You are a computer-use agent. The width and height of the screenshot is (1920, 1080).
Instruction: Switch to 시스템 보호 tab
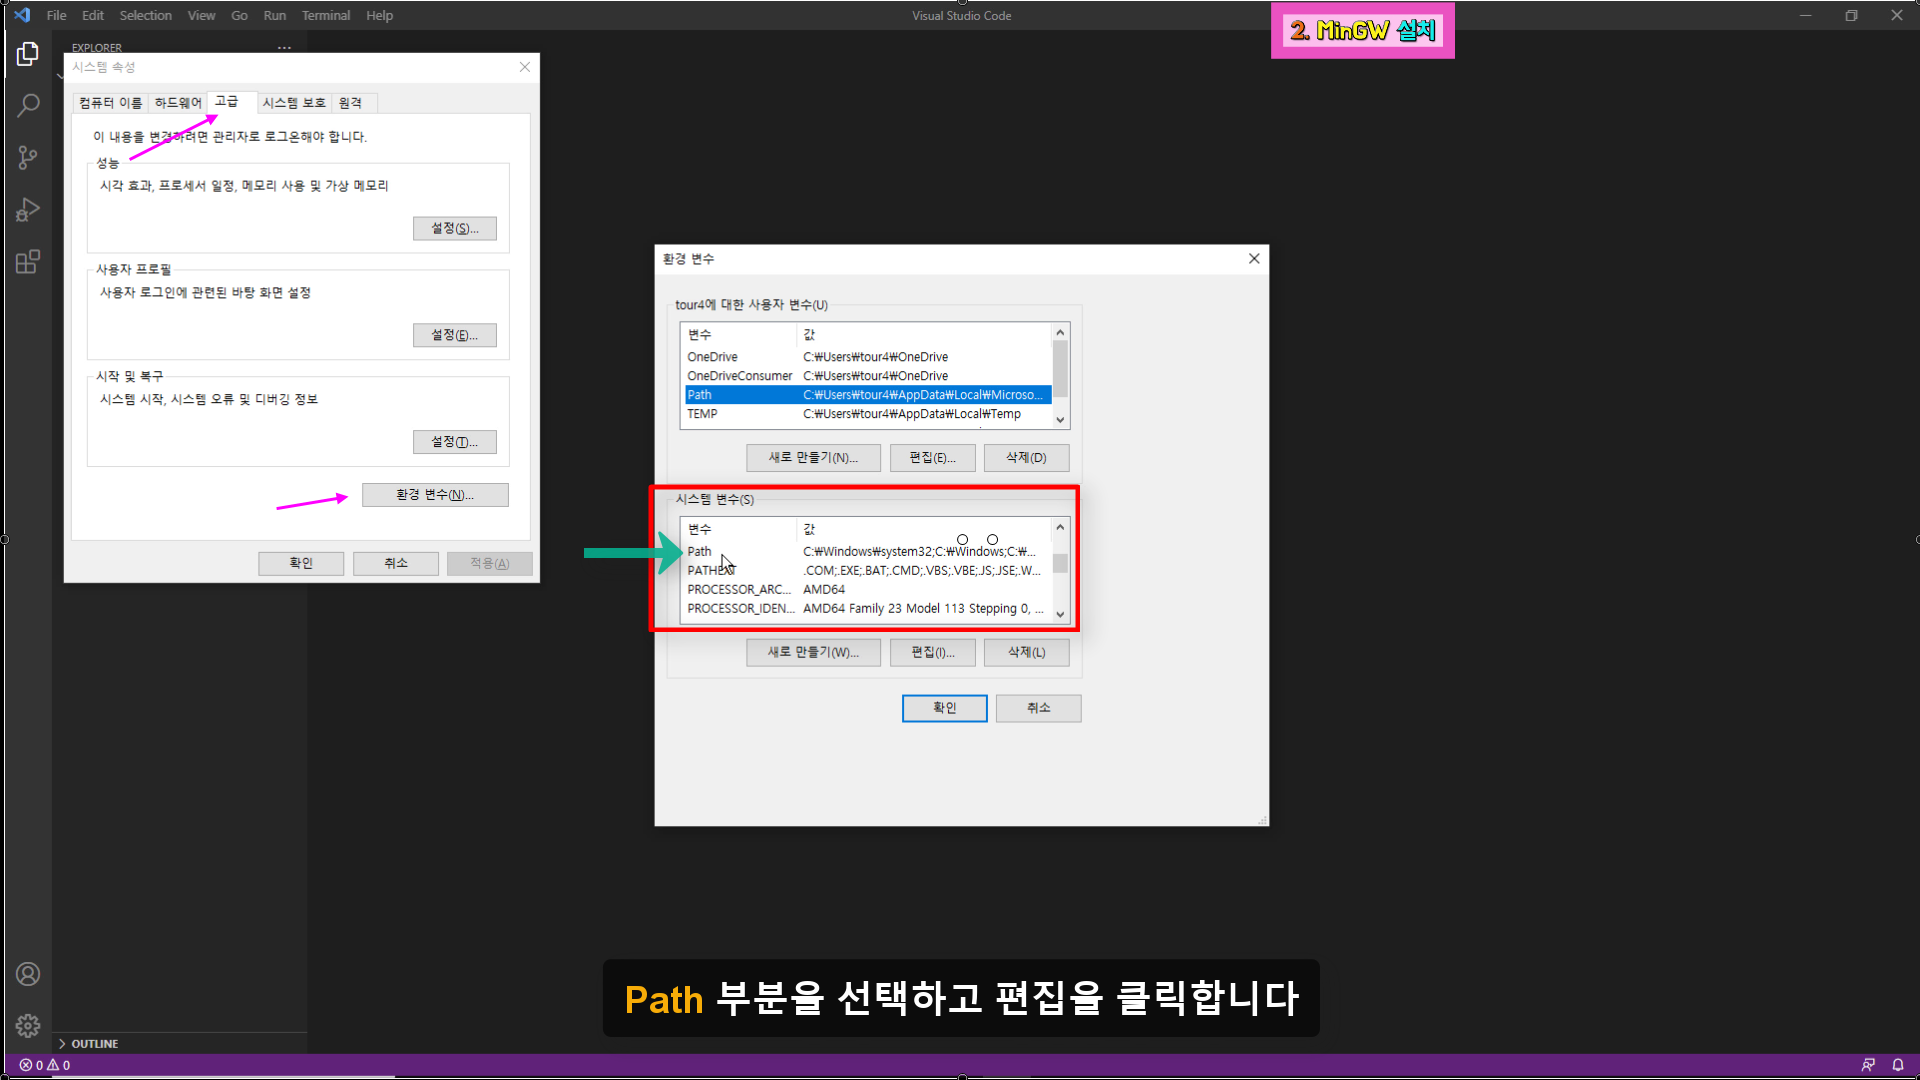(x=294, y=103)
